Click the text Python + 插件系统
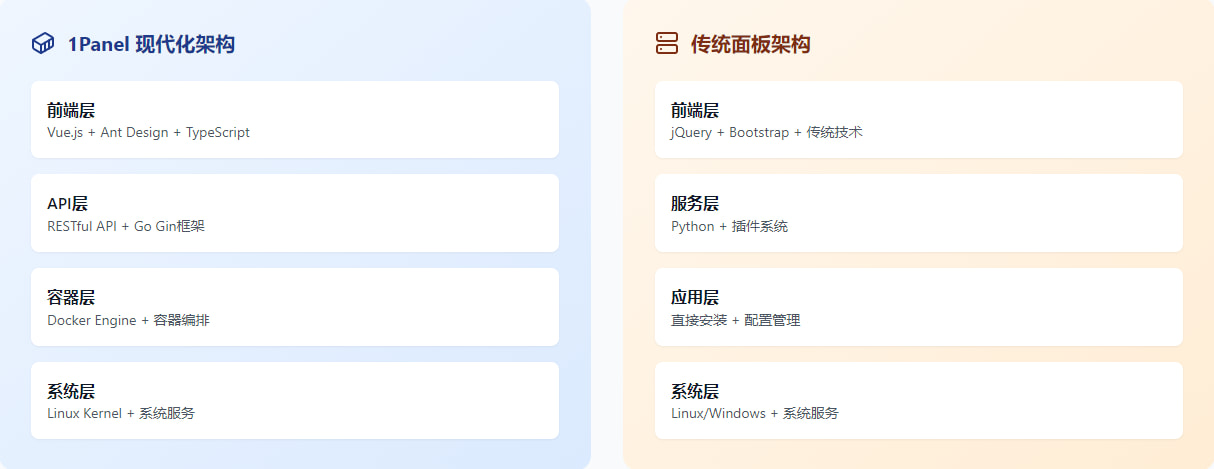The image size is (1214, 469). 729,226
